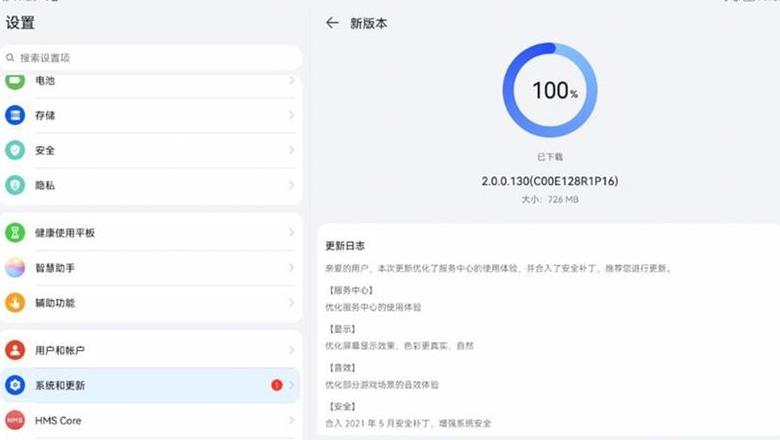Click the red 用户和帐户 person icon
Screen dimensions: 780x440
(x=15, y=350)
